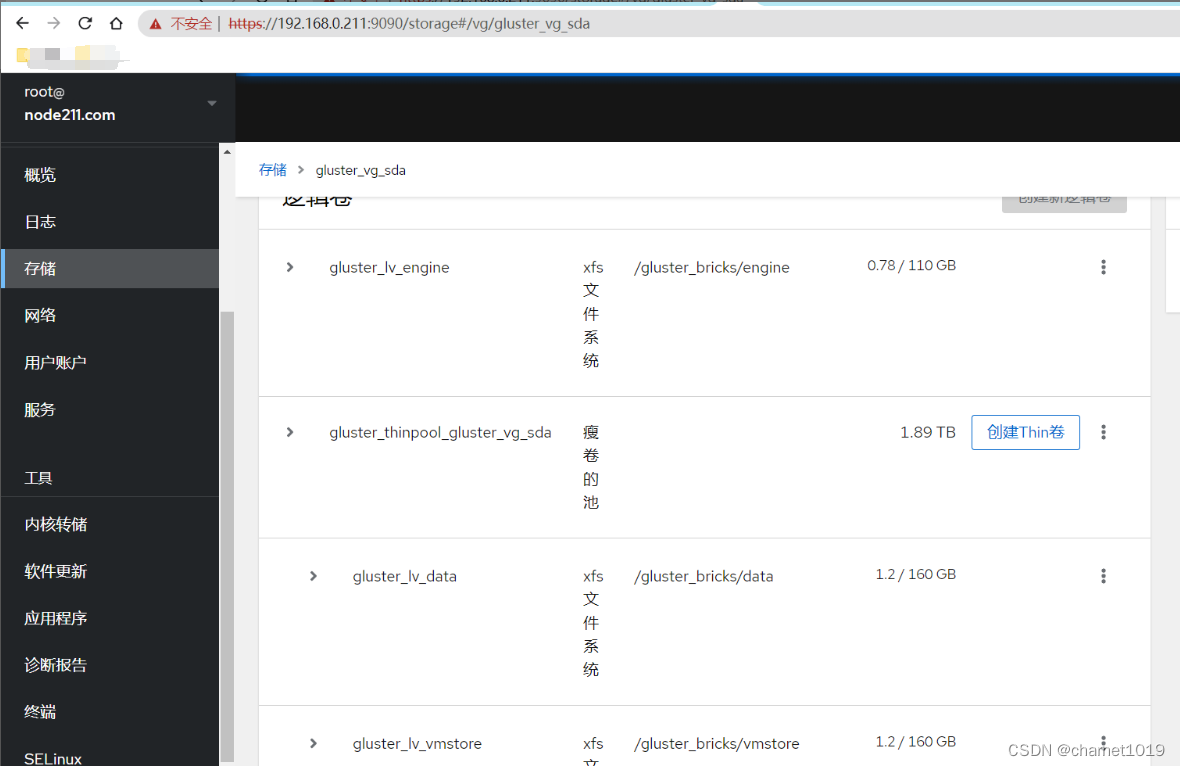Expand the gluster_lv_vmstore row
Viewport: 1180px width, 766px height.
[x=313, y=743]
